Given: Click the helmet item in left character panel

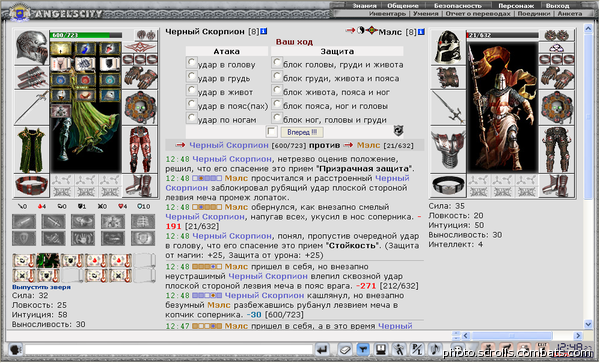Looking at the screenshot, I should coord(32,47).
